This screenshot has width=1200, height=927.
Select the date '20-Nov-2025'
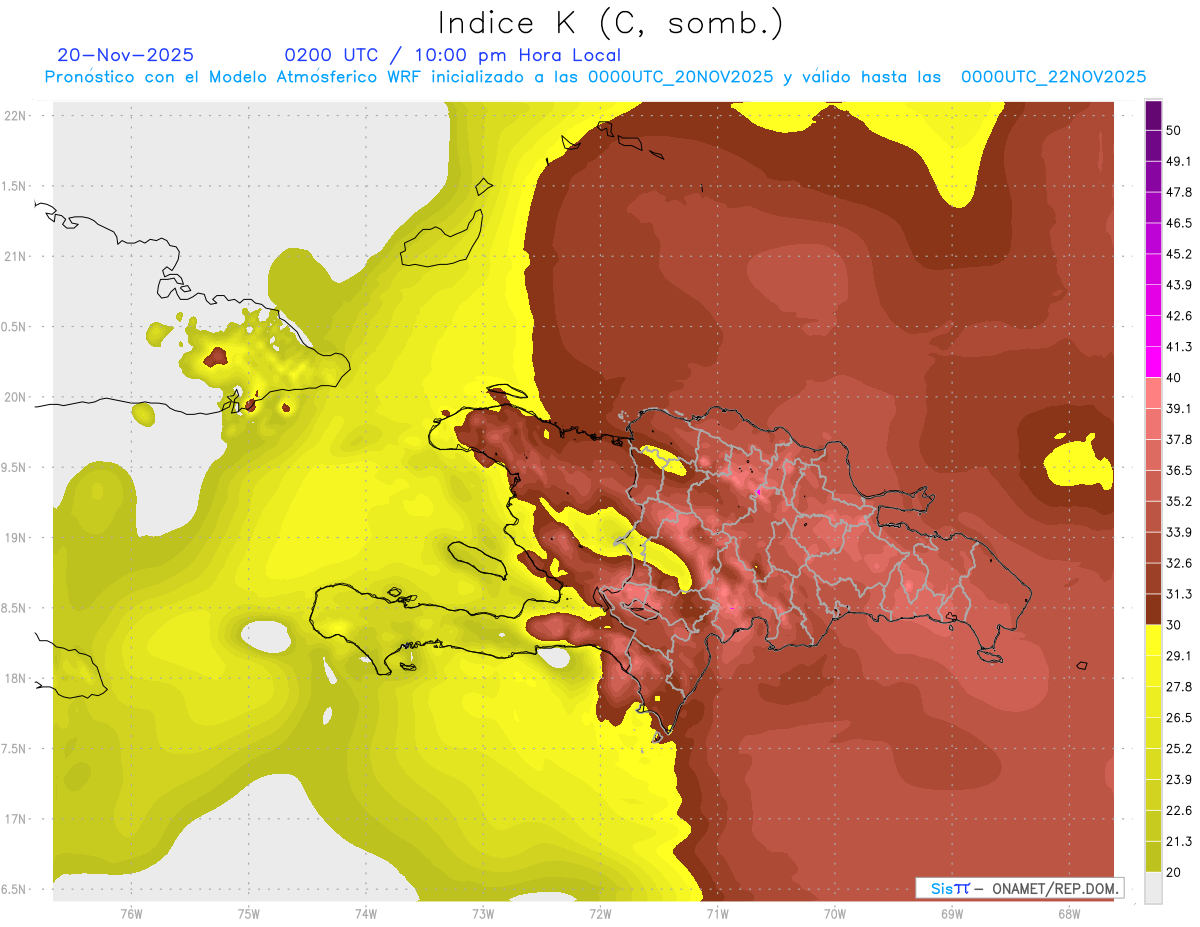(x=126, y=55)
